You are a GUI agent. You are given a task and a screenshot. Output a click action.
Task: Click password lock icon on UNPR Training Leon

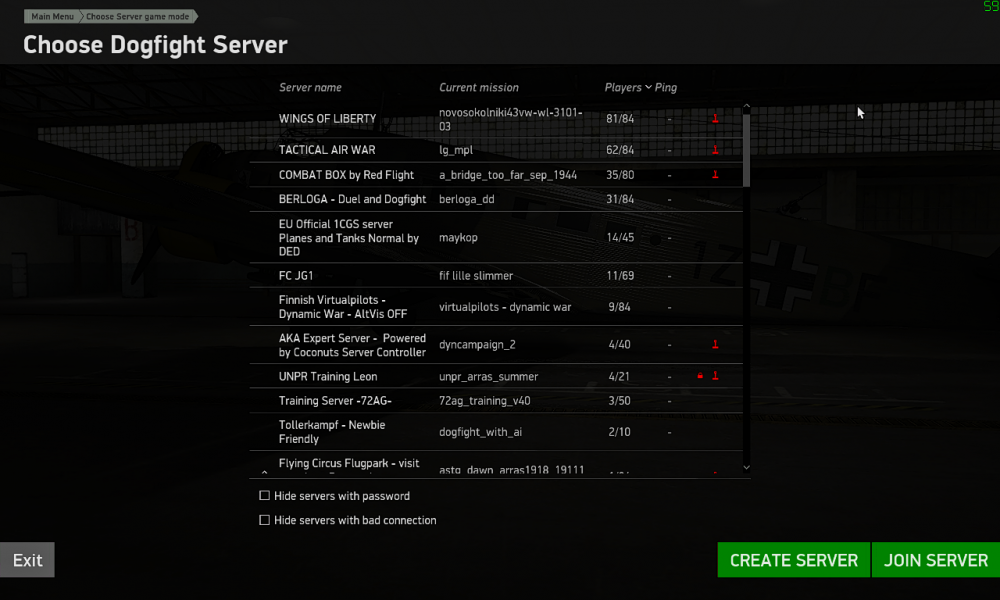pos(700,376)
